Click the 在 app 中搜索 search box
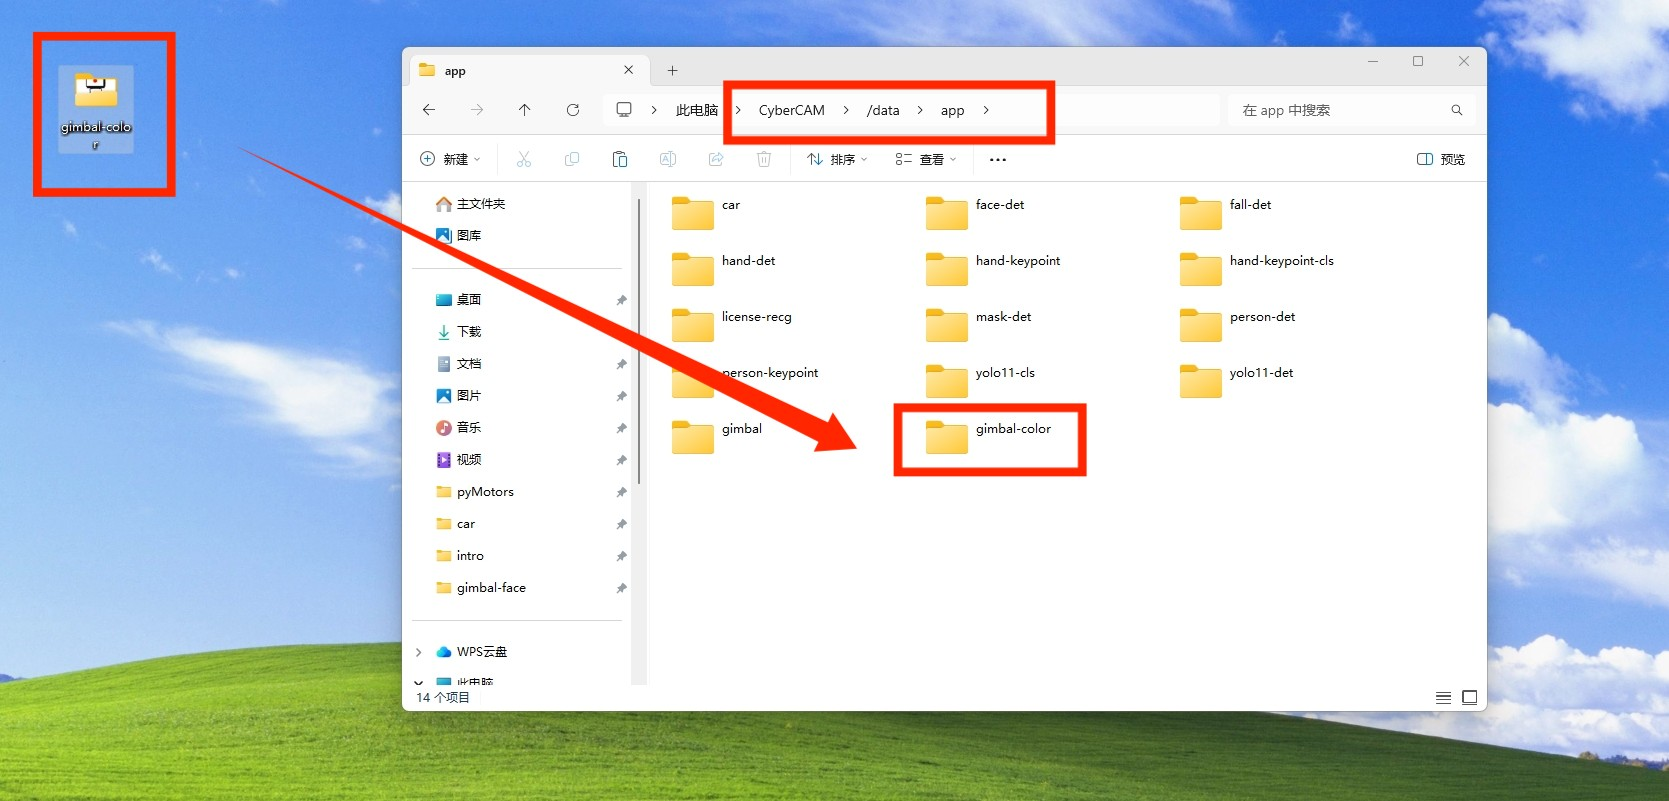 tap(1351, 110)
